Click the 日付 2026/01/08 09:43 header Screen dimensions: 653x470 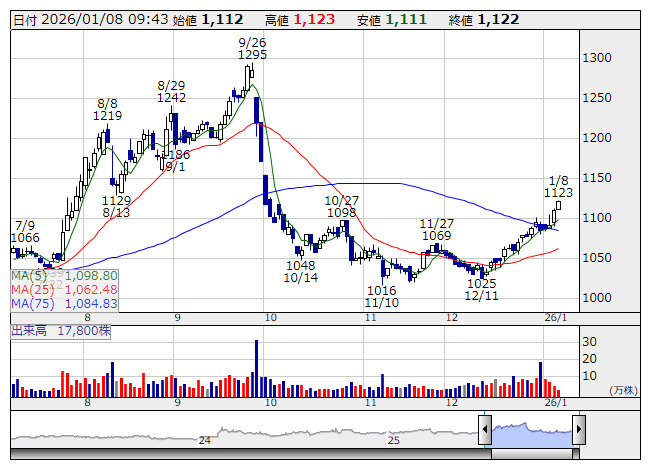click(x=91, y=20)
